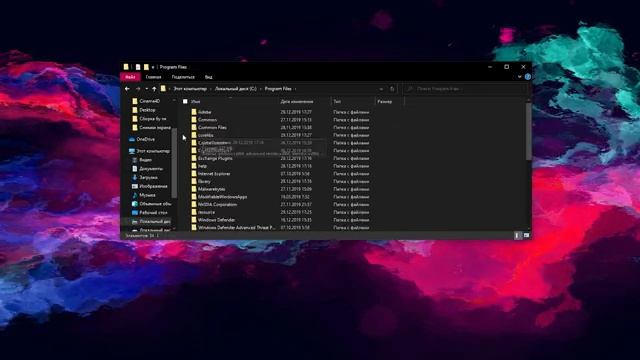This screenshot has width=640, height=360.
Task: Open the Файл ribbon tab
Action: click(x=130, y=77)
